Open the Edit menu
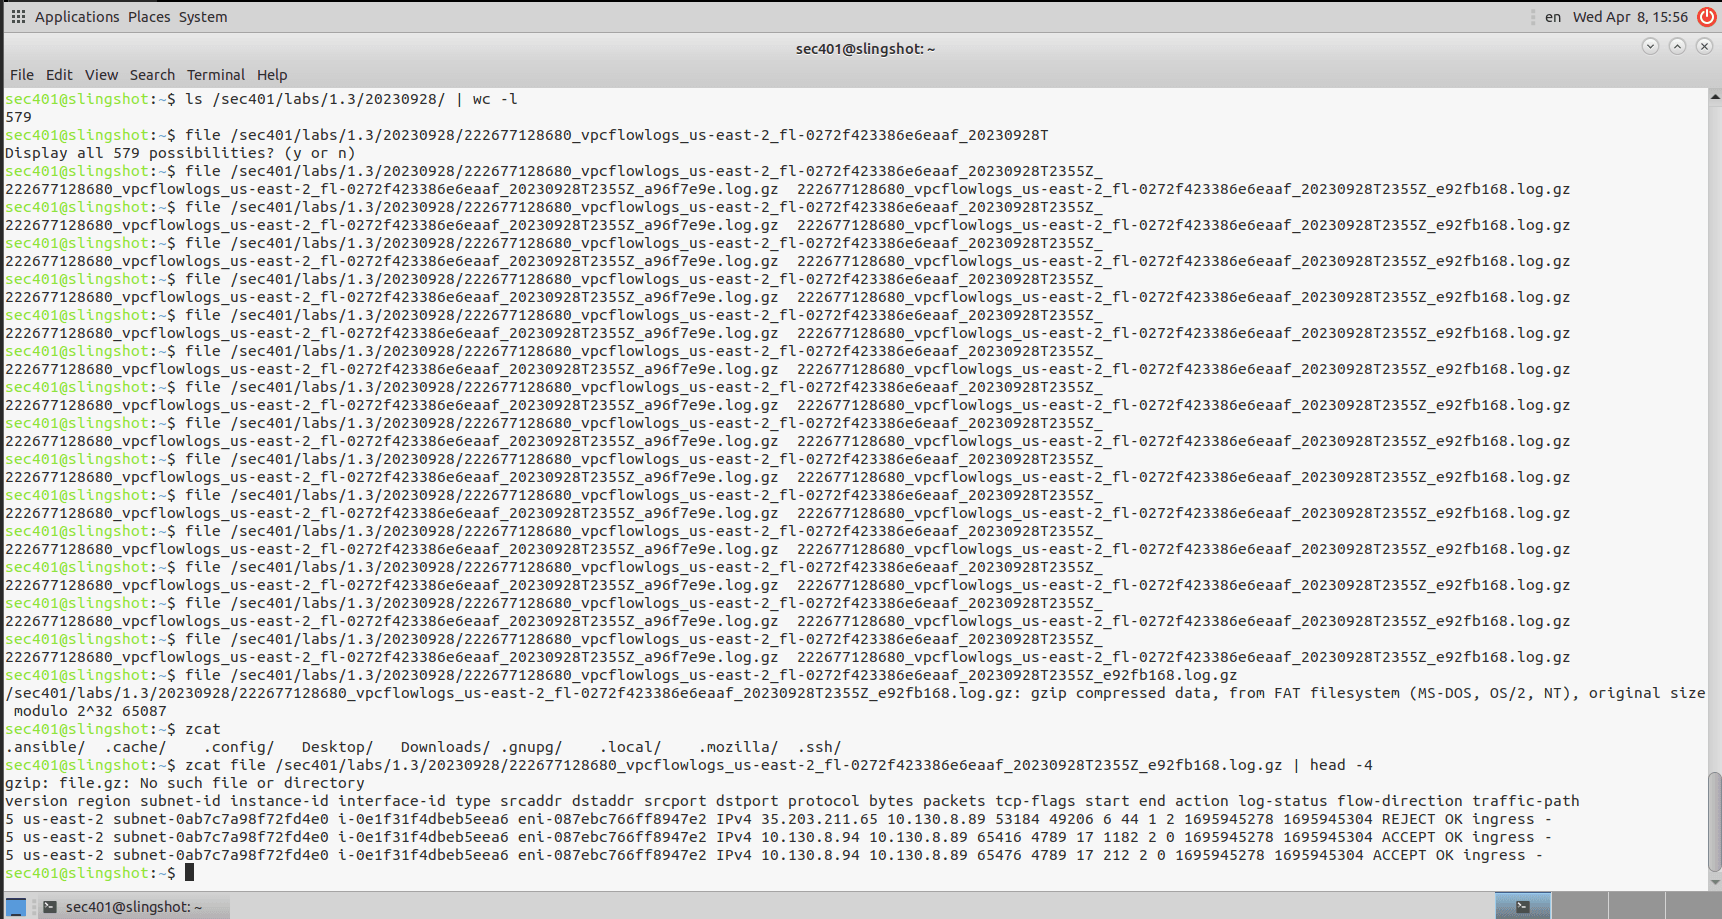 (x=59, y=74)
